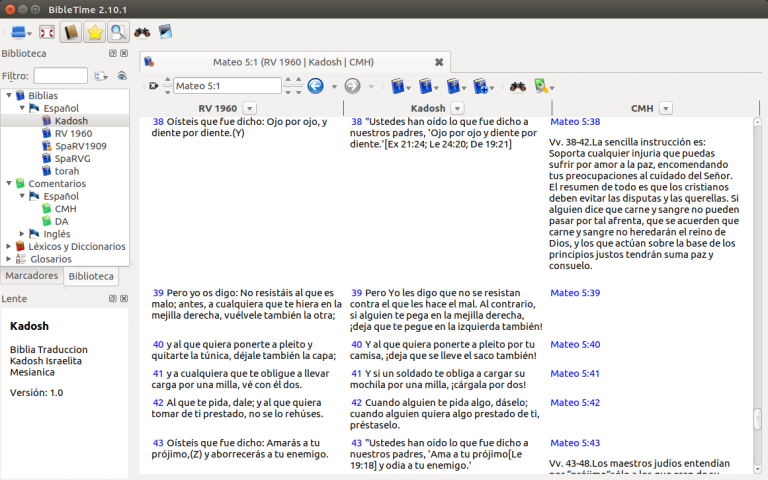Click the Filtro input field

point(61,76)
